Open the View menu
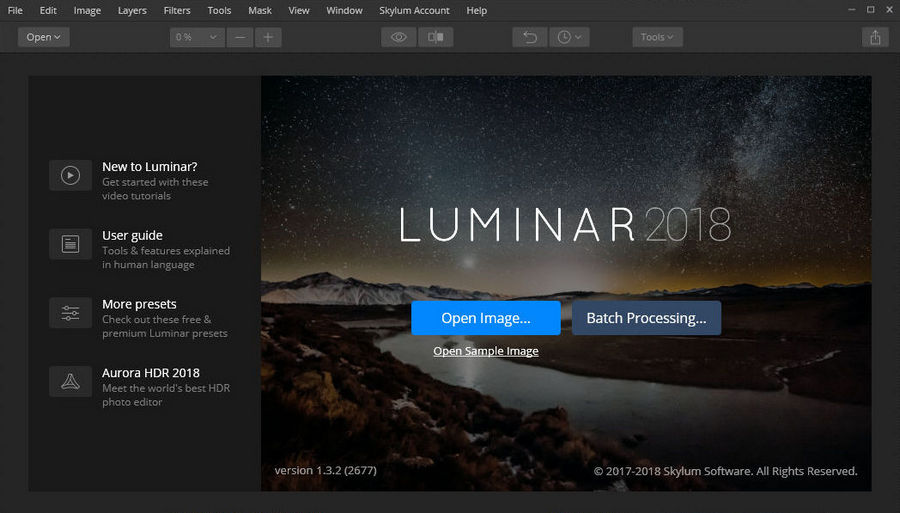 (x=299, y=10)
